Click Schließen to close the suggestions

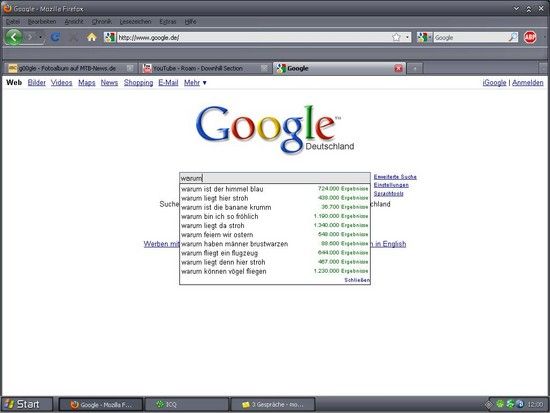[357, 280]
